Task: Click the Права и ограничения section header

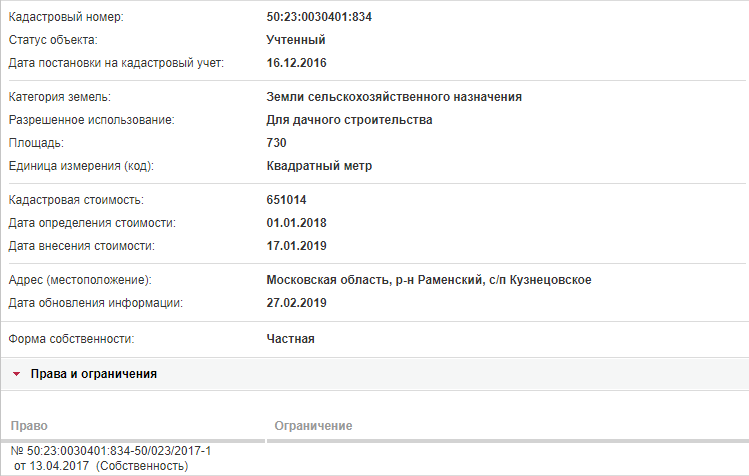Action: (x=374, y=374)
